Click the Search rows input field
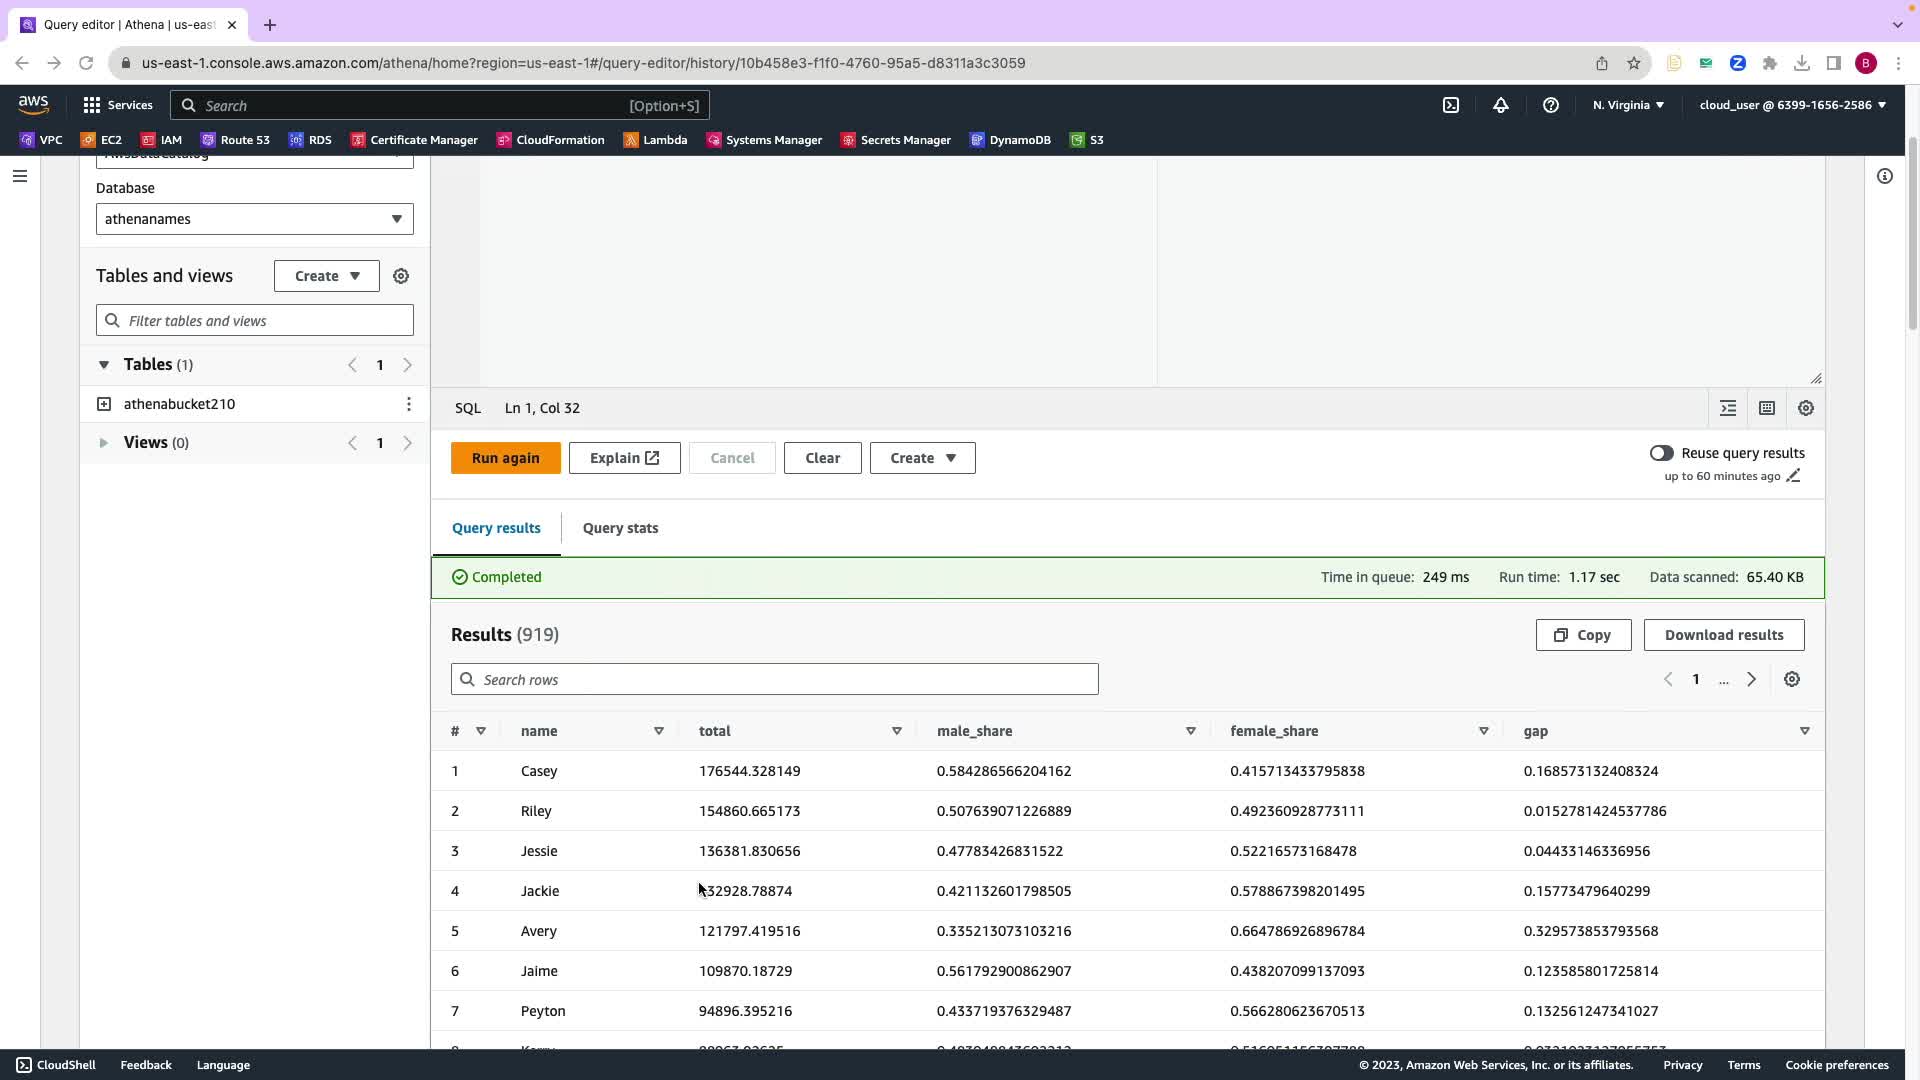Viewport: 1920px width, 1080px height. (x=775, y=680)
